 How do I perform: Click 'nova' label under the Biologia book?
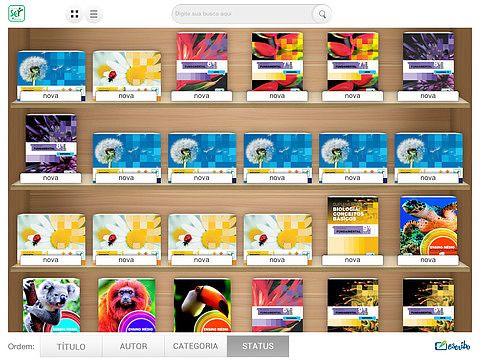point(352,260)
